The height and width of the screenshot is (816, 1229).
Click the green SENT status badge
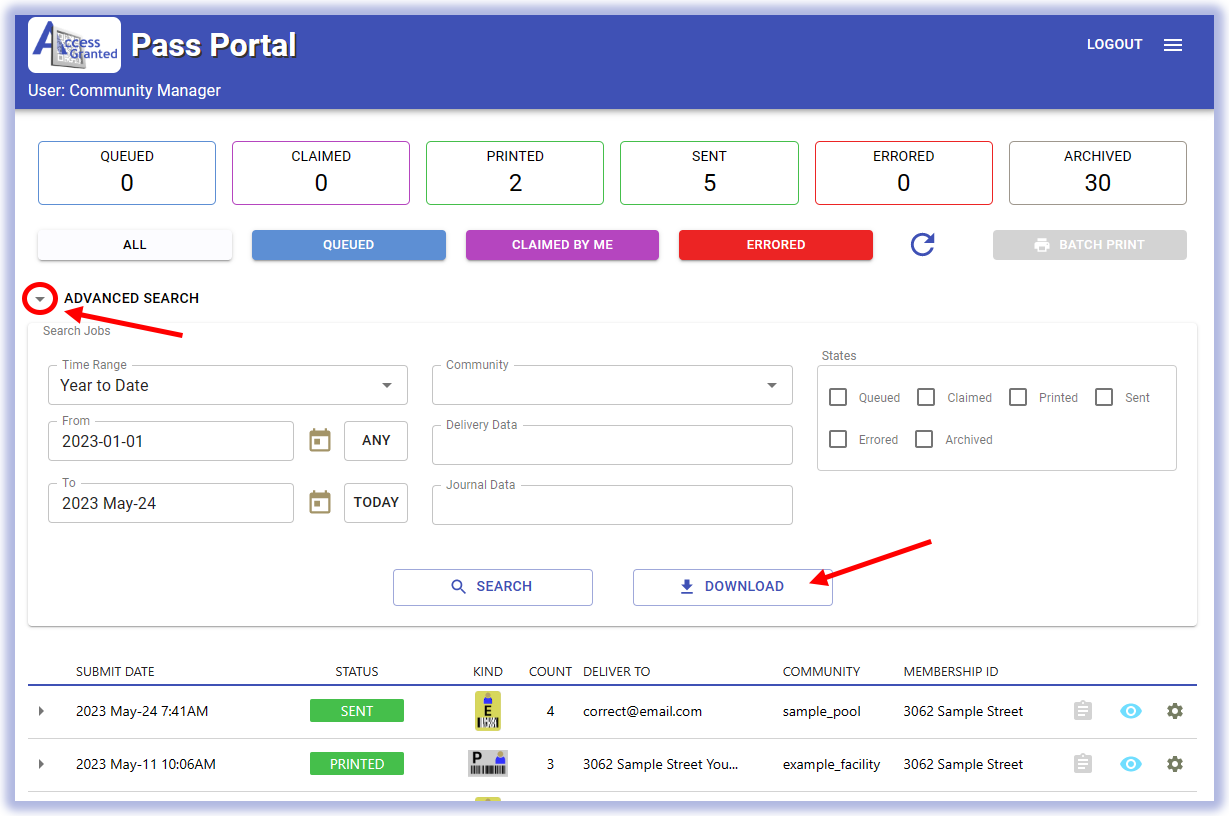click(x=357, y=711)
